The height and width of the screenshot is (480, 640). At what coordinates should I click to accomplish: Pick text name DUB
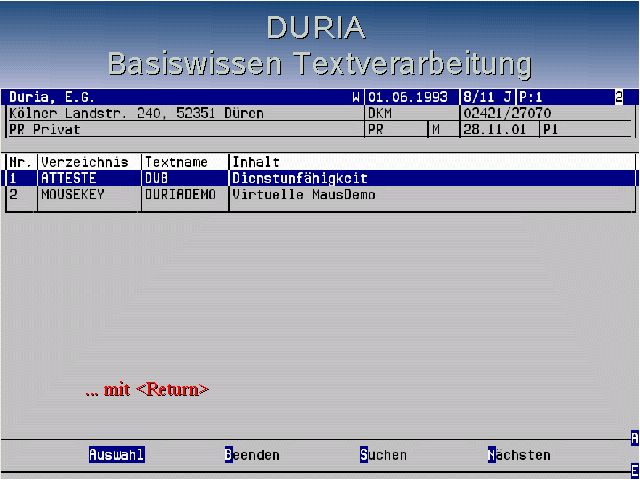(x=156, y=178)
